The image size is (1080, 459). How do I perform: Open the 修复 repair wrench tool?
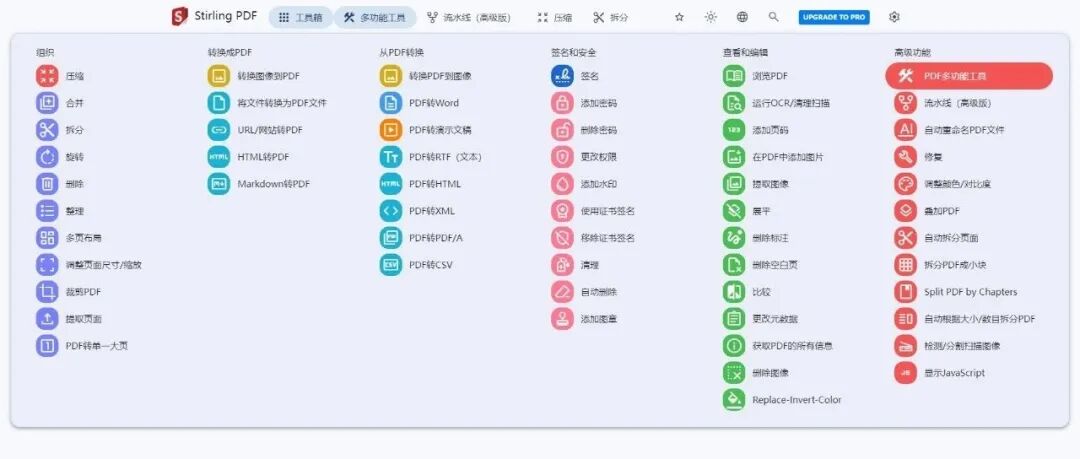coord(918,157)
